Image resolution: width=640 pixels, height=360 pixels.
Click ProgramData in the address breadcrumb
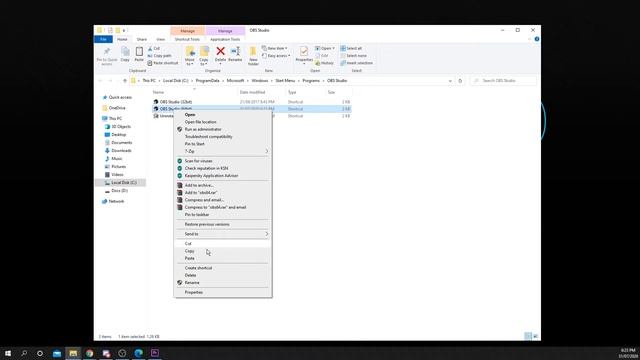[x=207, y=81]
